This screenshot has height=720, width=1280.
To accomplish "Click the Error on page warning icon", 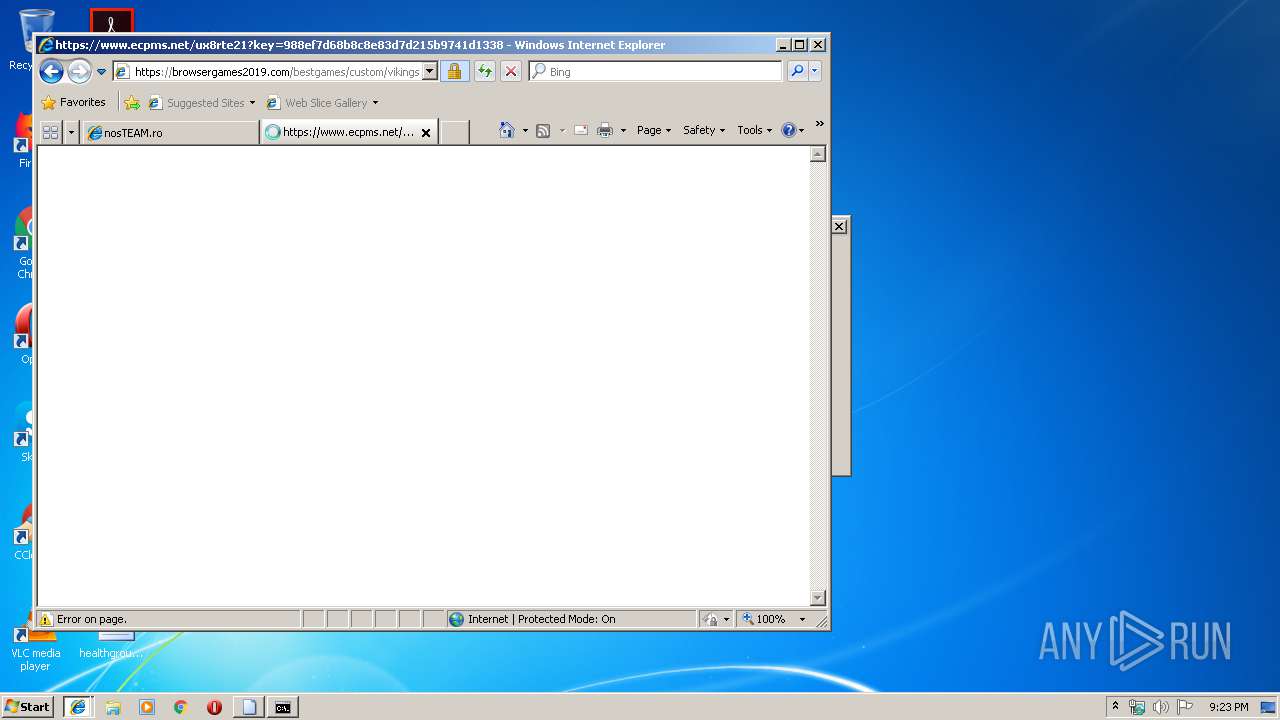I will (x=46, y=619).
